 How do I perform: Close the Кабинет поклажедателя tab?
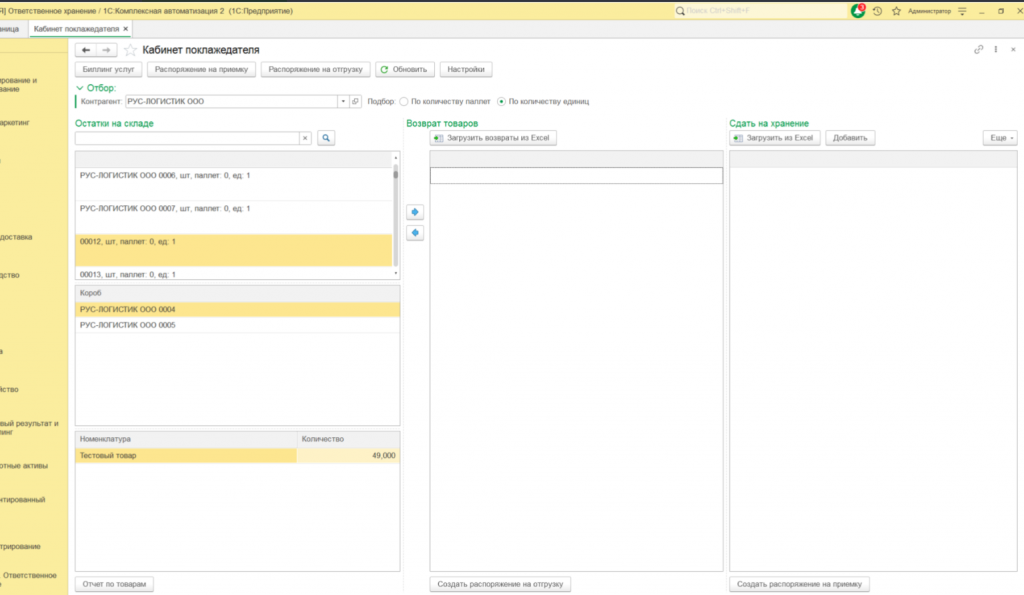(x=125, y=29)
